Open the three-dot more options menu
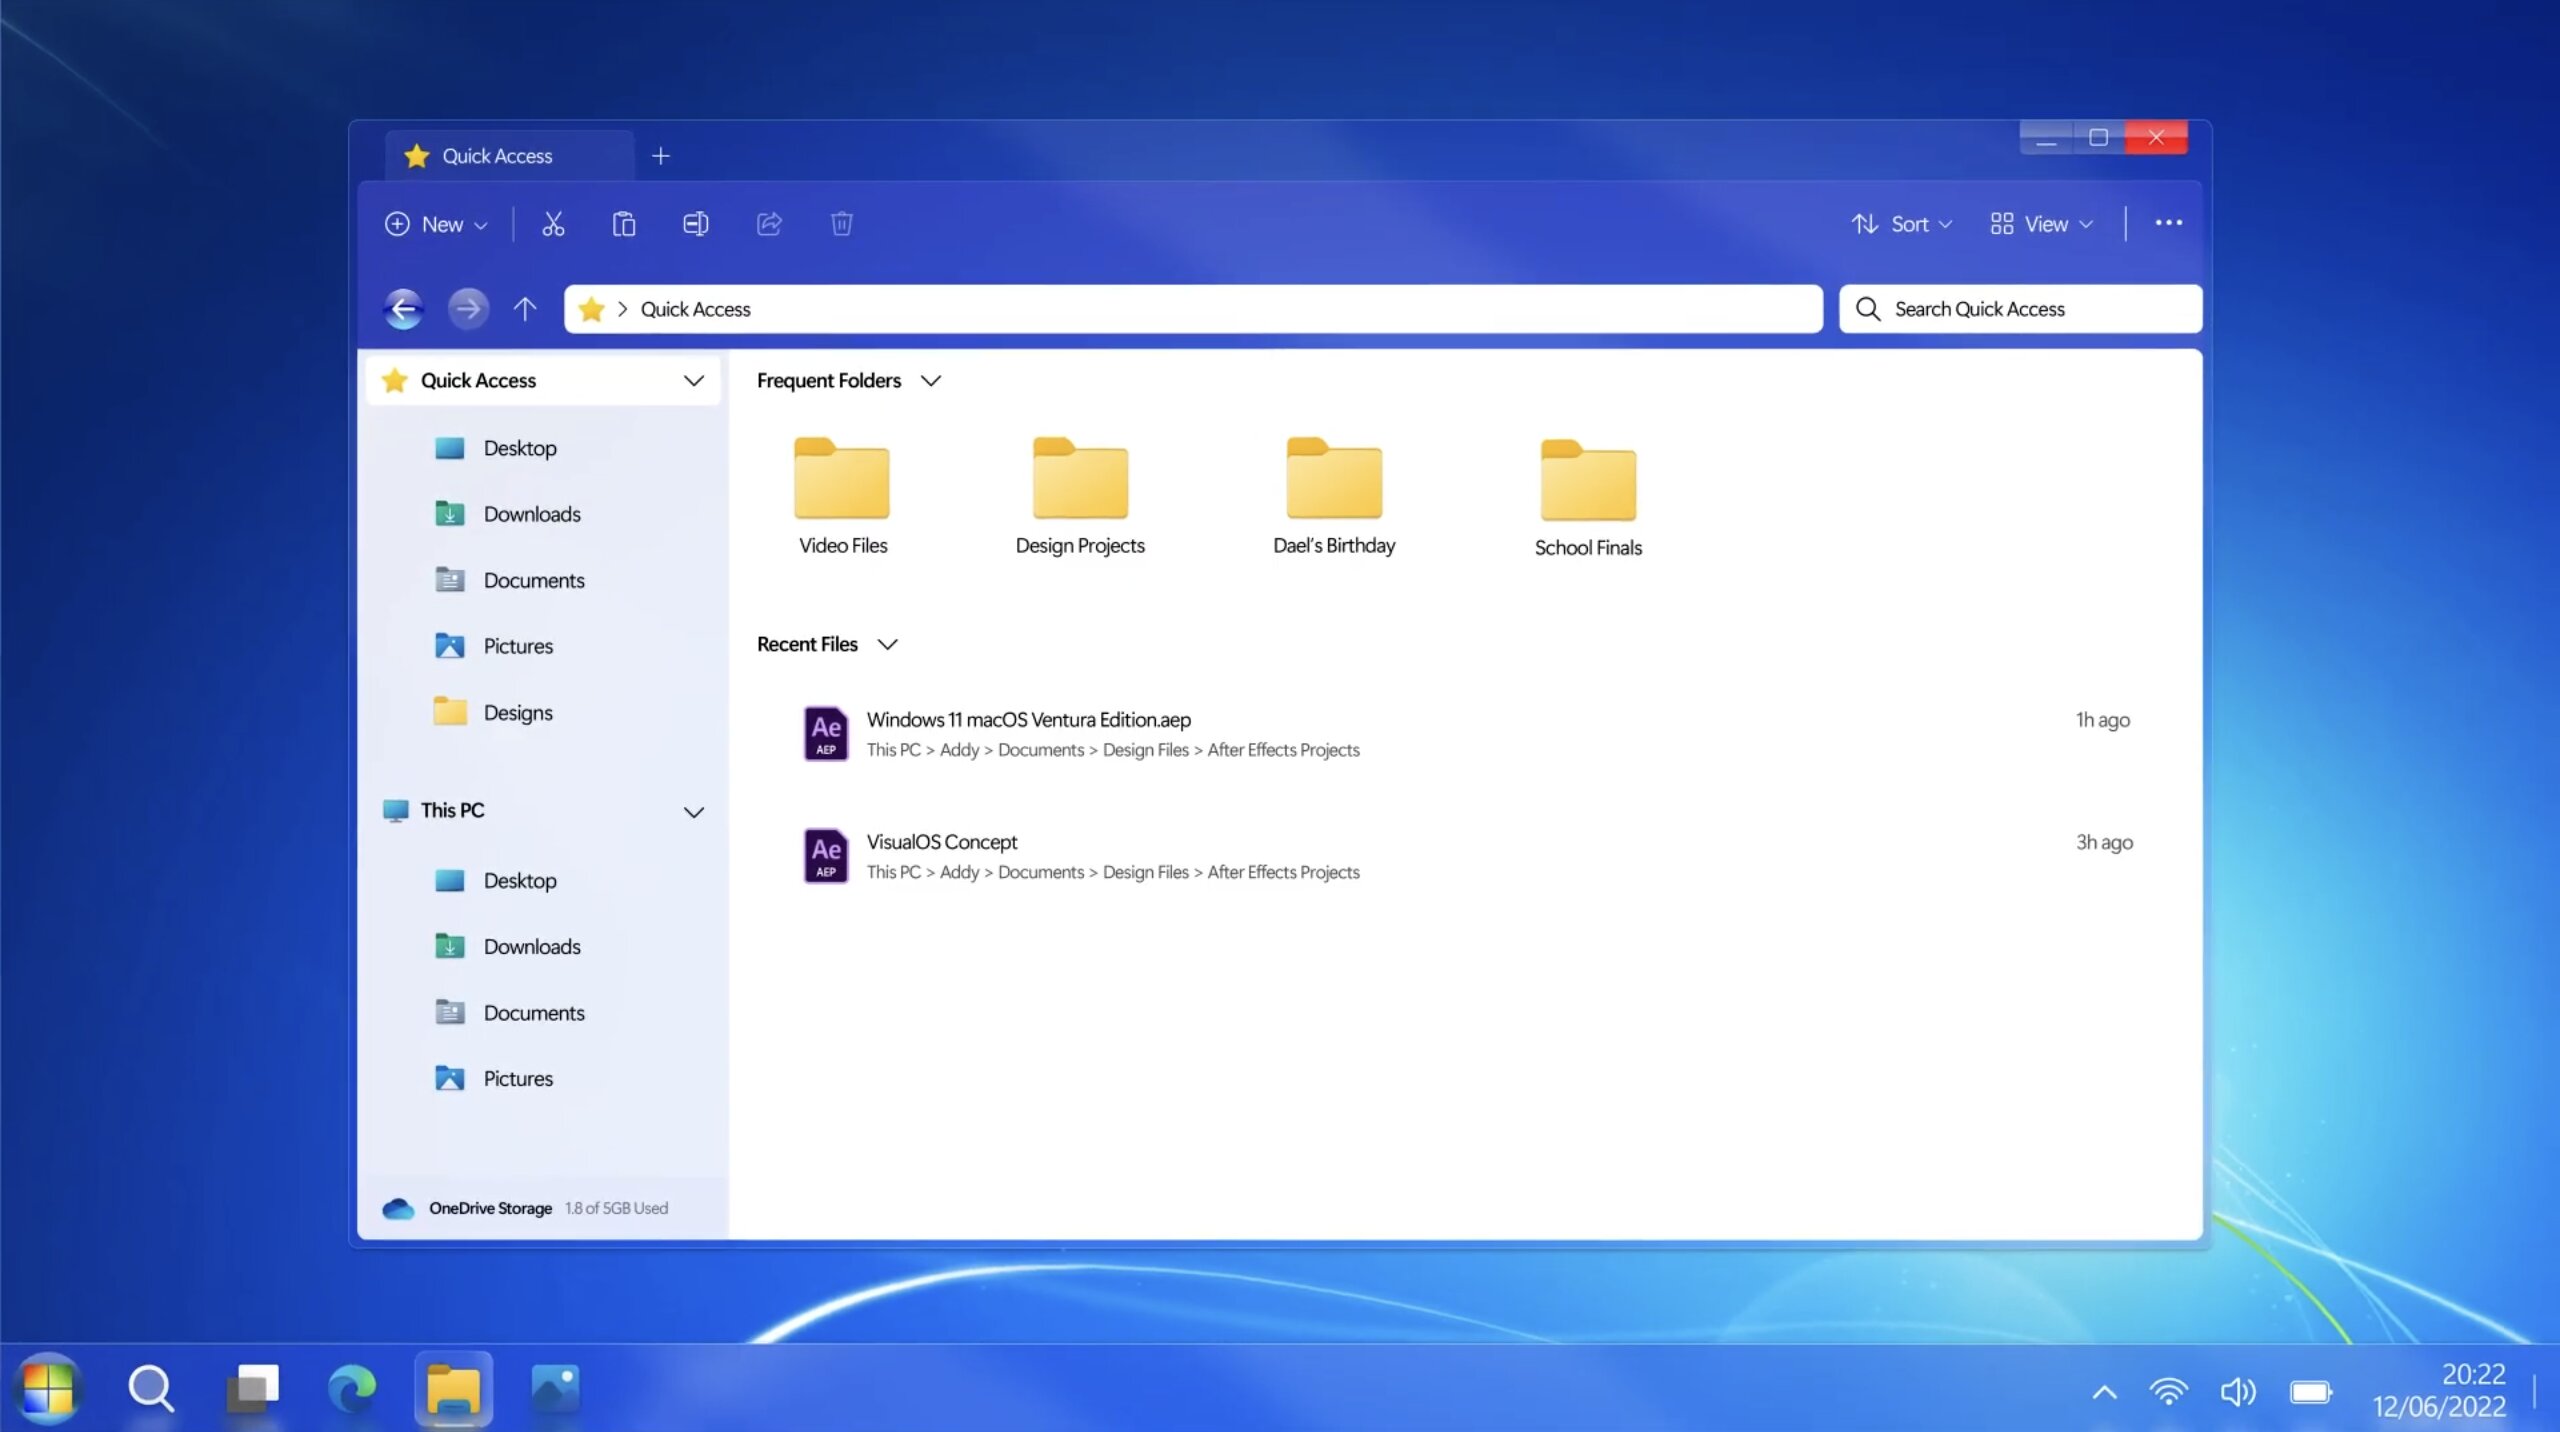Screen dimensions: 2560x1432 click(2169, 223)
